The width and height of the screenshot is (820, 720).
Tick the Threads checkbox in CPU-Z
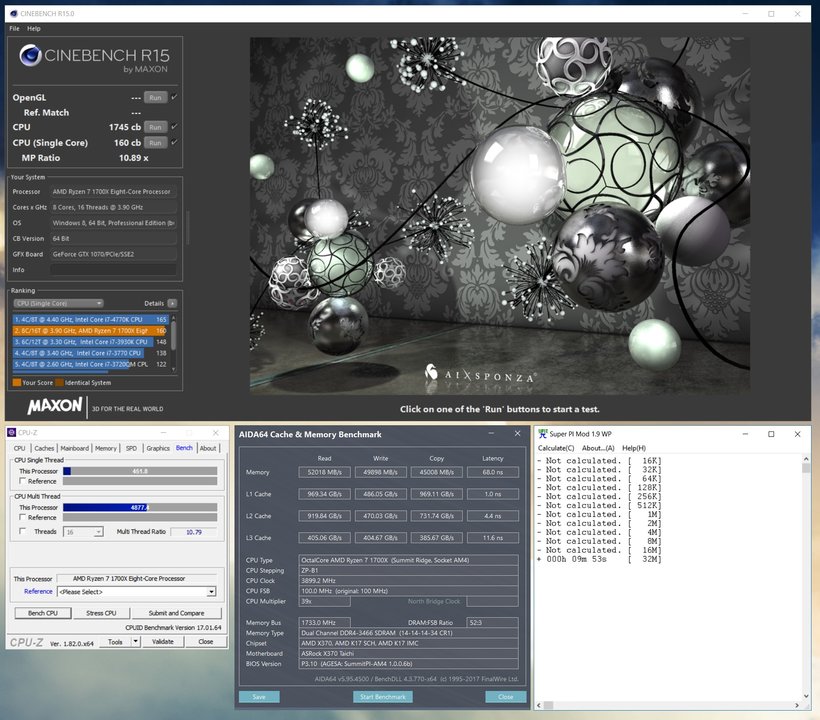click(x=22, y=531)
